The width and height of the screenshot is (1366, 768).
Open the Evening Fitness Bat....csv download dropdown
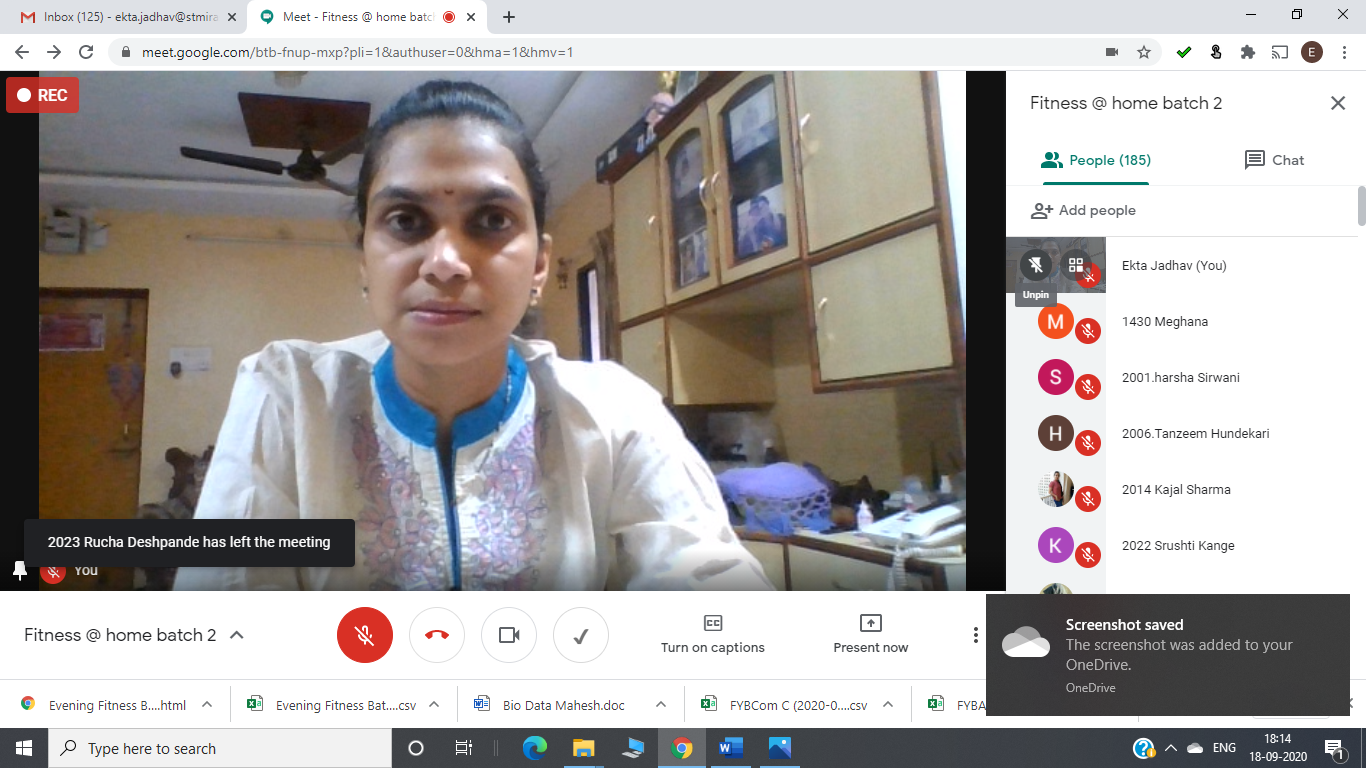click(x=432, y=704)
